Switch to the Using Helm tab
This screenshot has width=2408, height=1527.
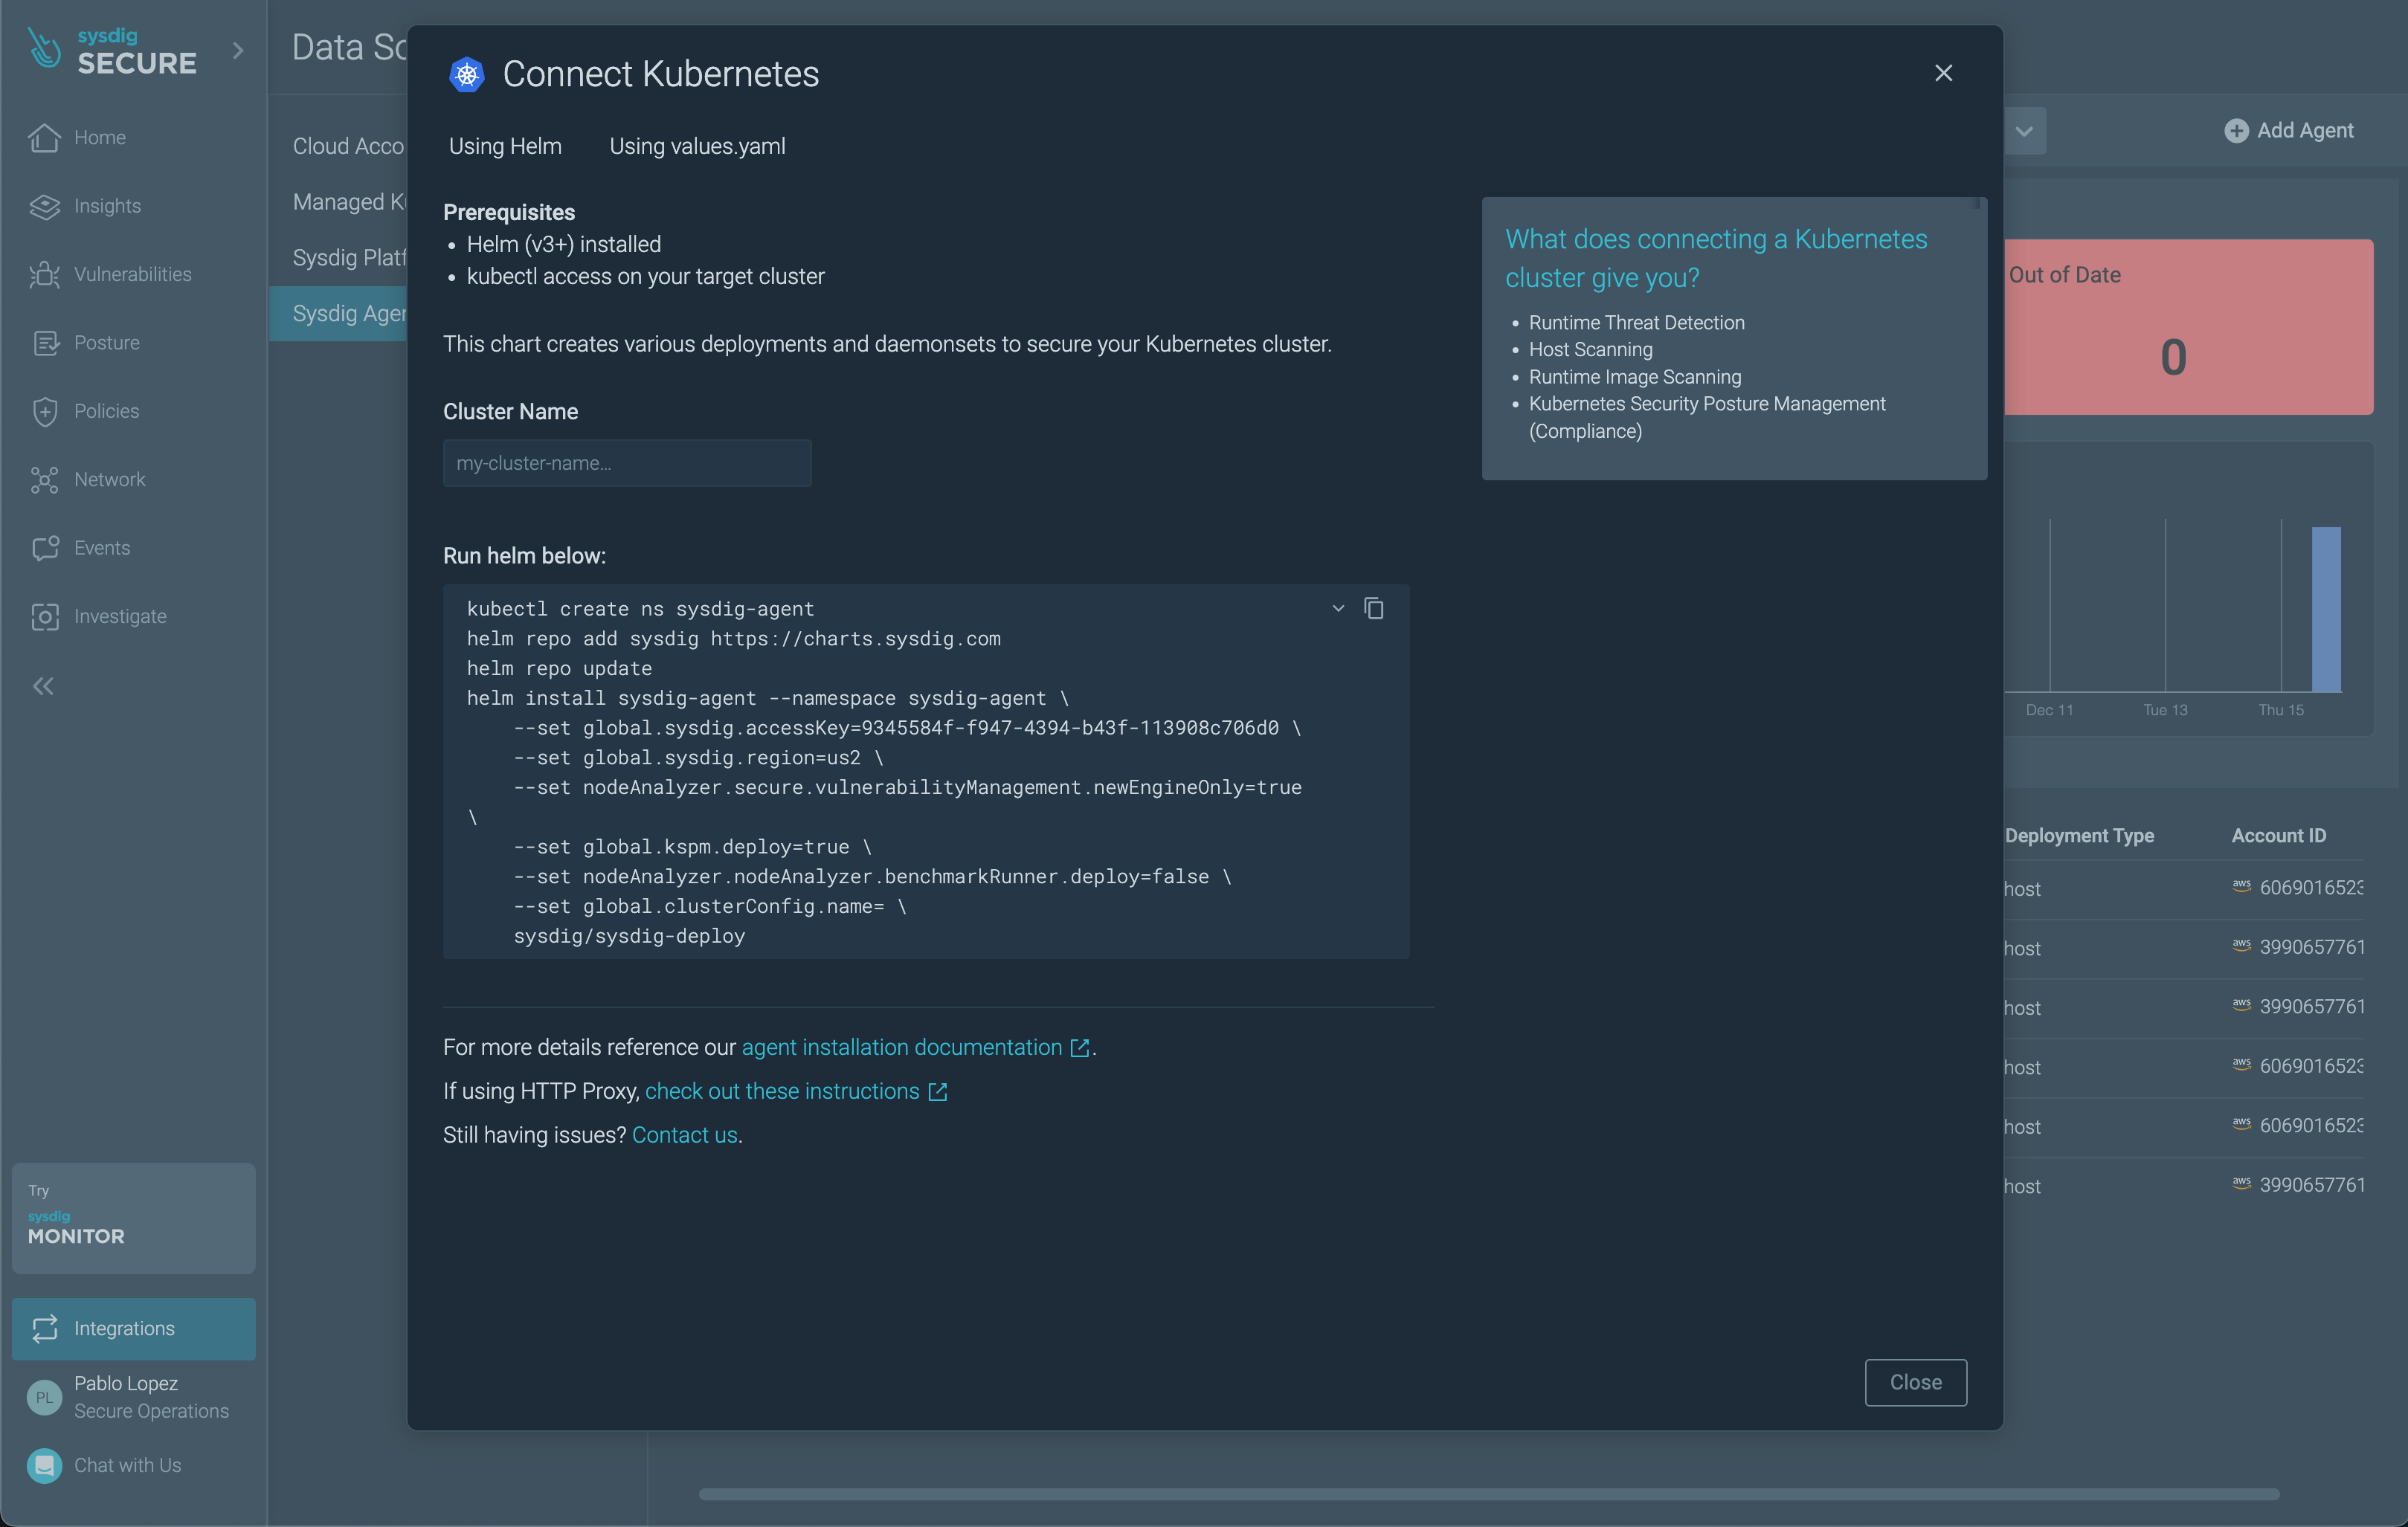click(x=505, y=146)
